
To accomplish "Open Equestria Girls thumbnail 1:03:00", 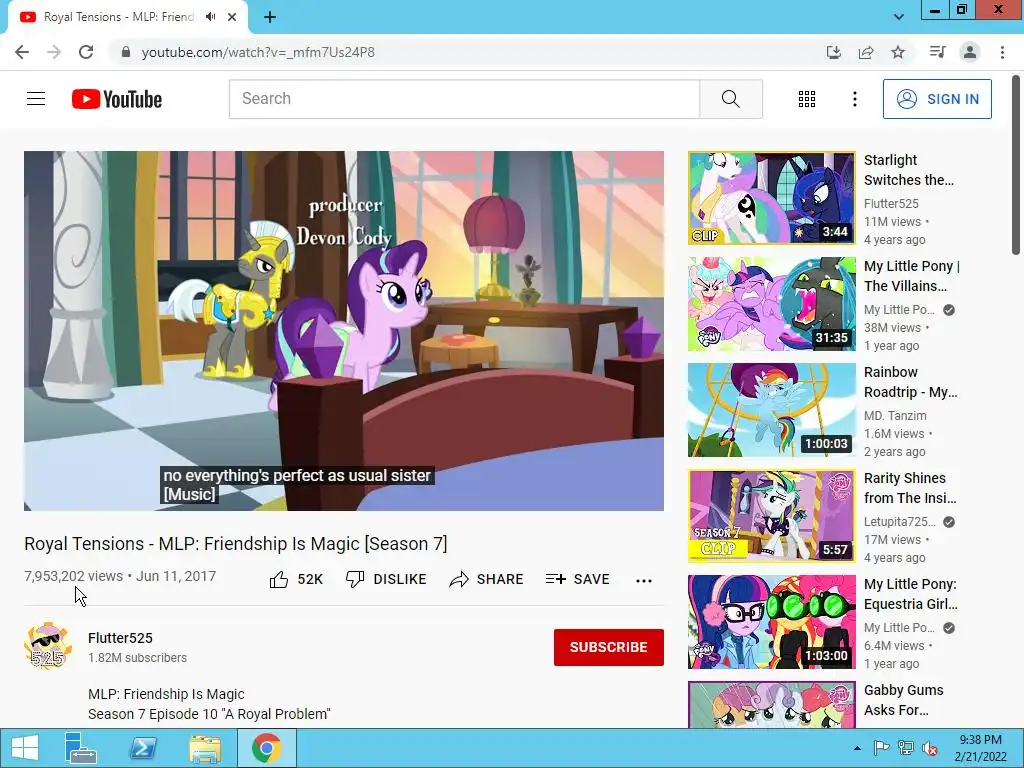I will (771, 622).
